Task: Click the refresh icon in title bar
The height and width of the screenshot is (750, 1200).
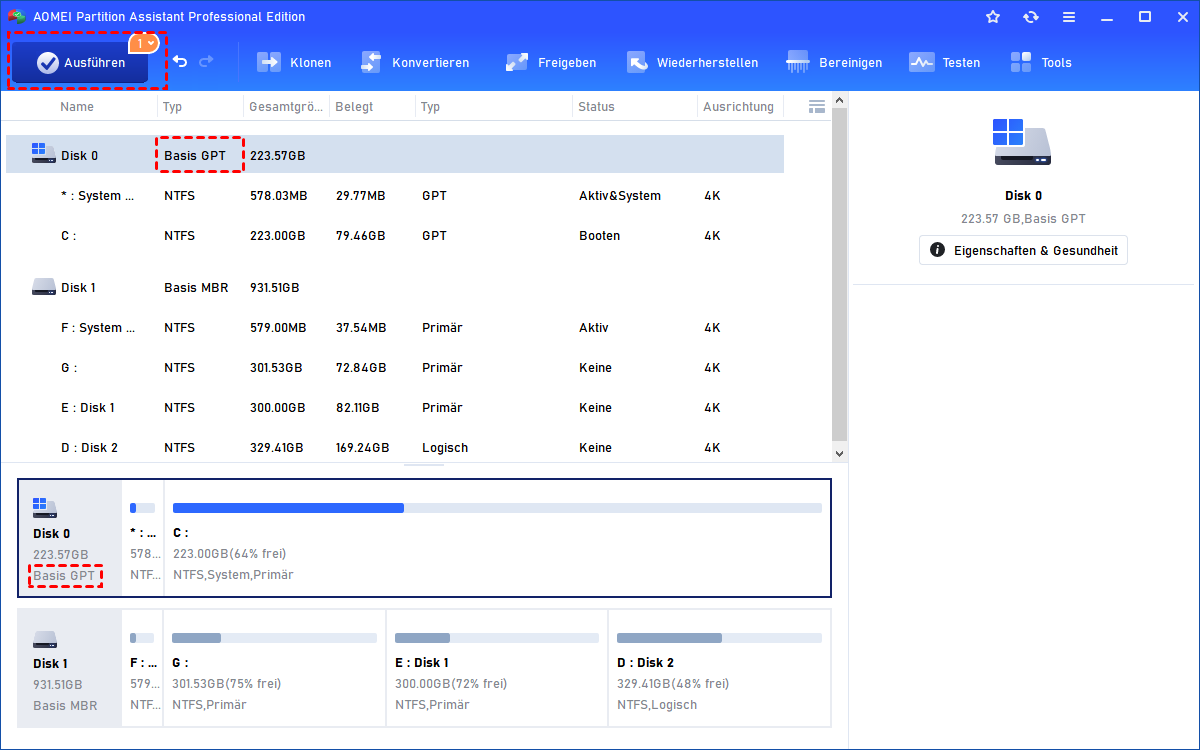Action: 1031,17
